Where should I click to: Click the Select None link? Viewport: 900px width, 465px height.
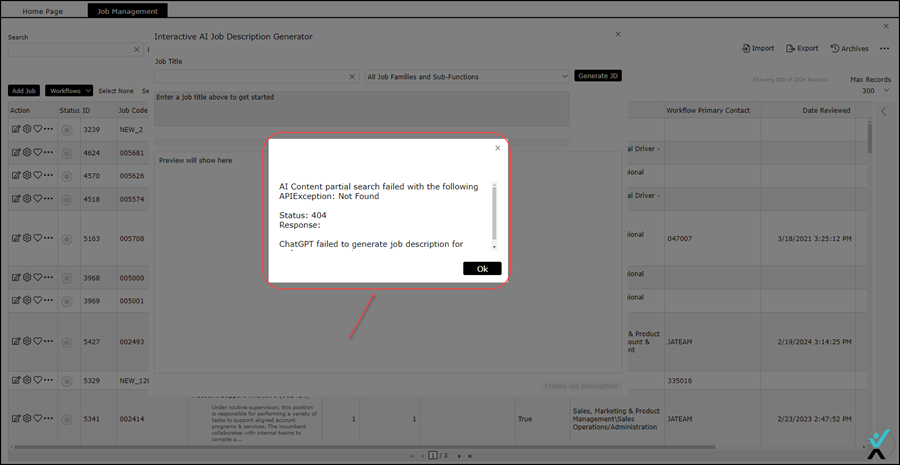(116, 91)
